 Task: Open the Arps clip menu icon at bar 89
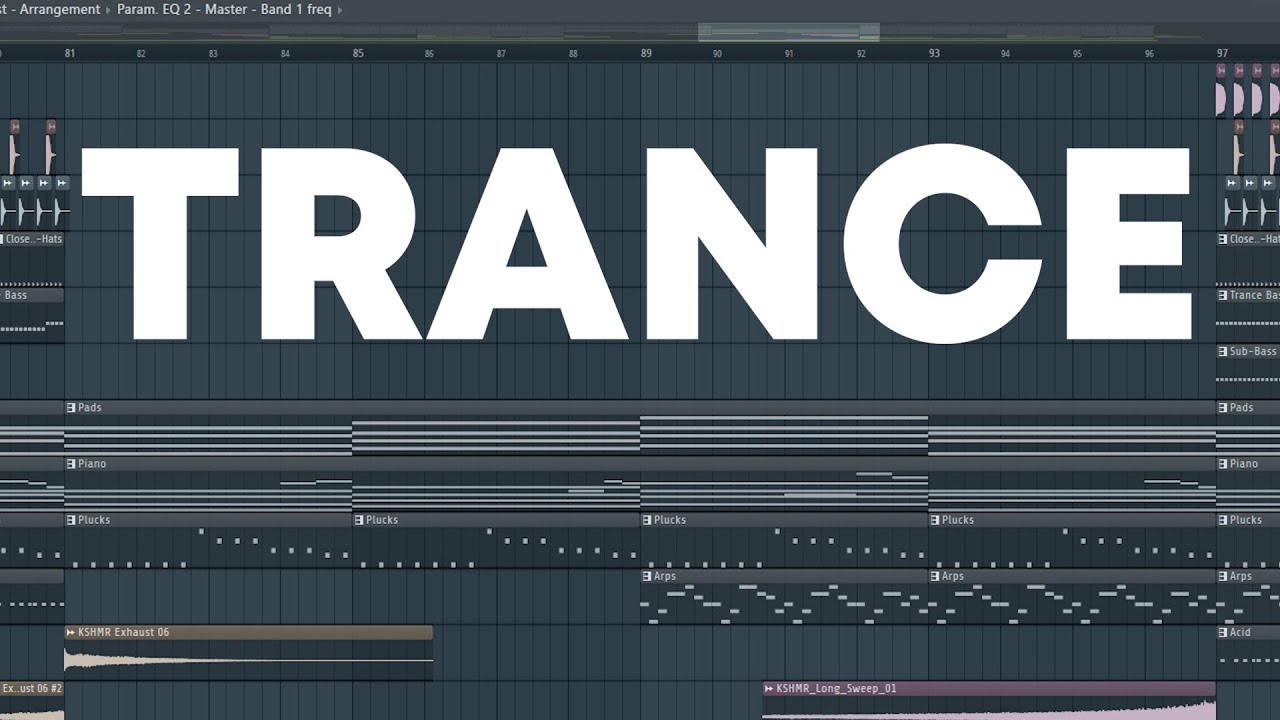coord(647,575)
